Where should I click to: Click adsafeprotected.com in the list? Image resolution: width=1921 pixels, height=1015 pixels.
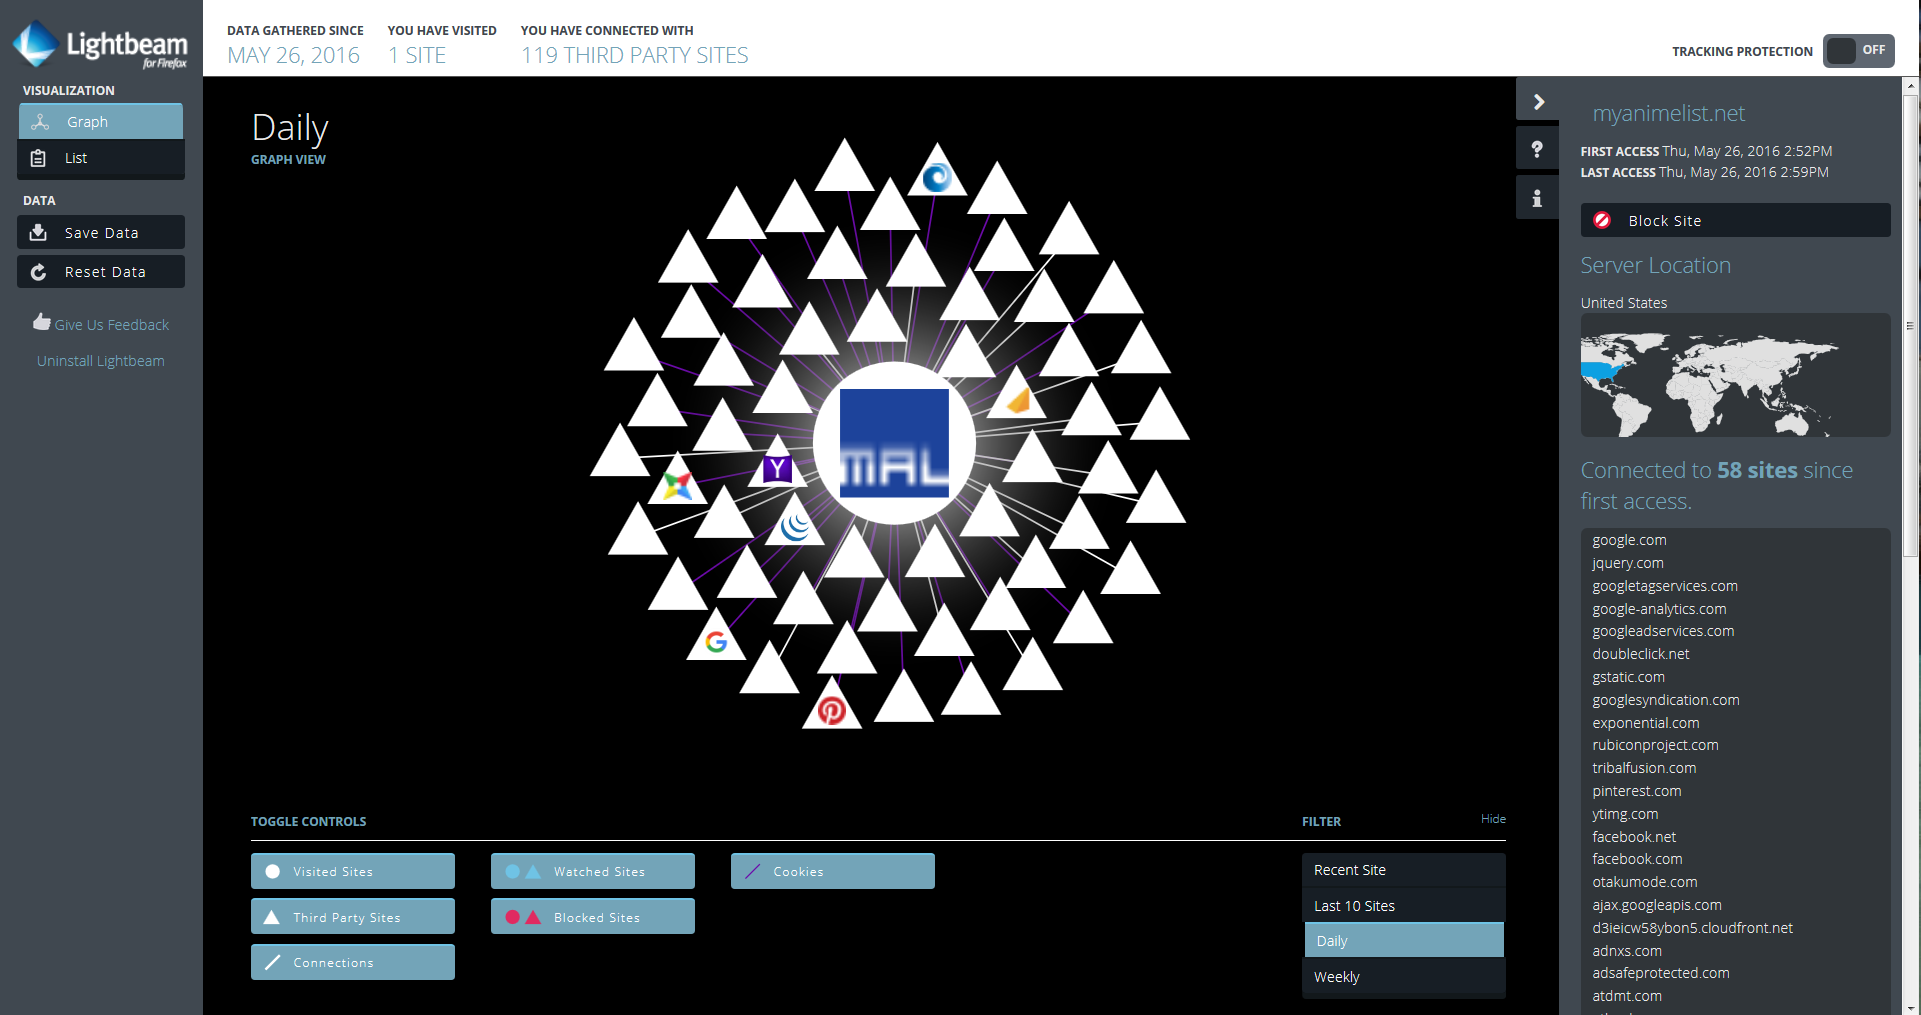[x=1661, y=973]
